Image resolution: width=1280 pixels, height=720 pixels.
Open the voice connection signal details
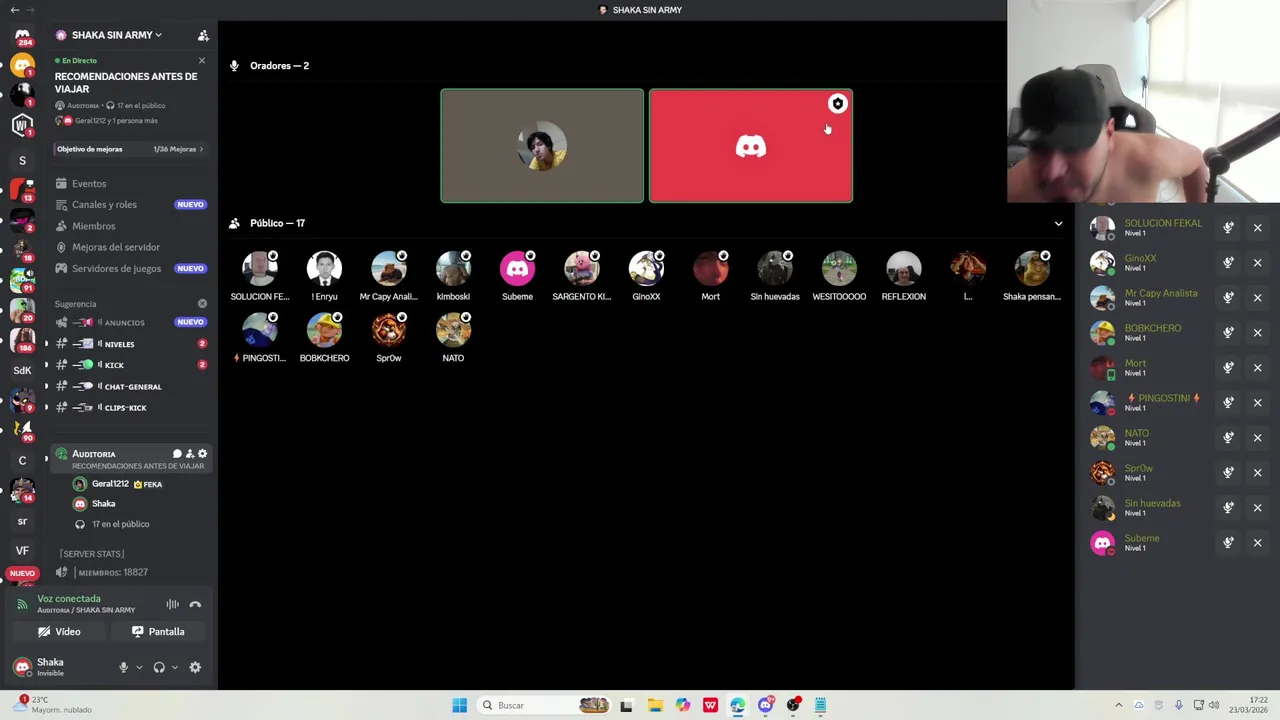(23, 604)
